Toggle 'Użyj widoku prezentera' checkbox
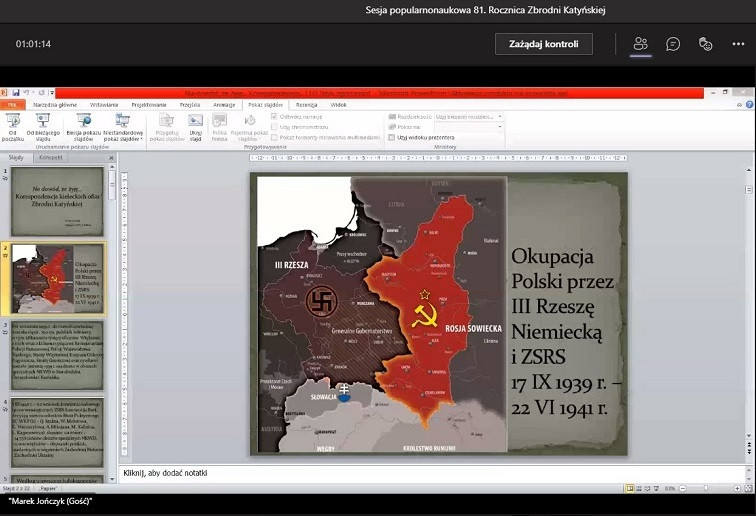This screenshot has width=756, height=516. point(392,137)
